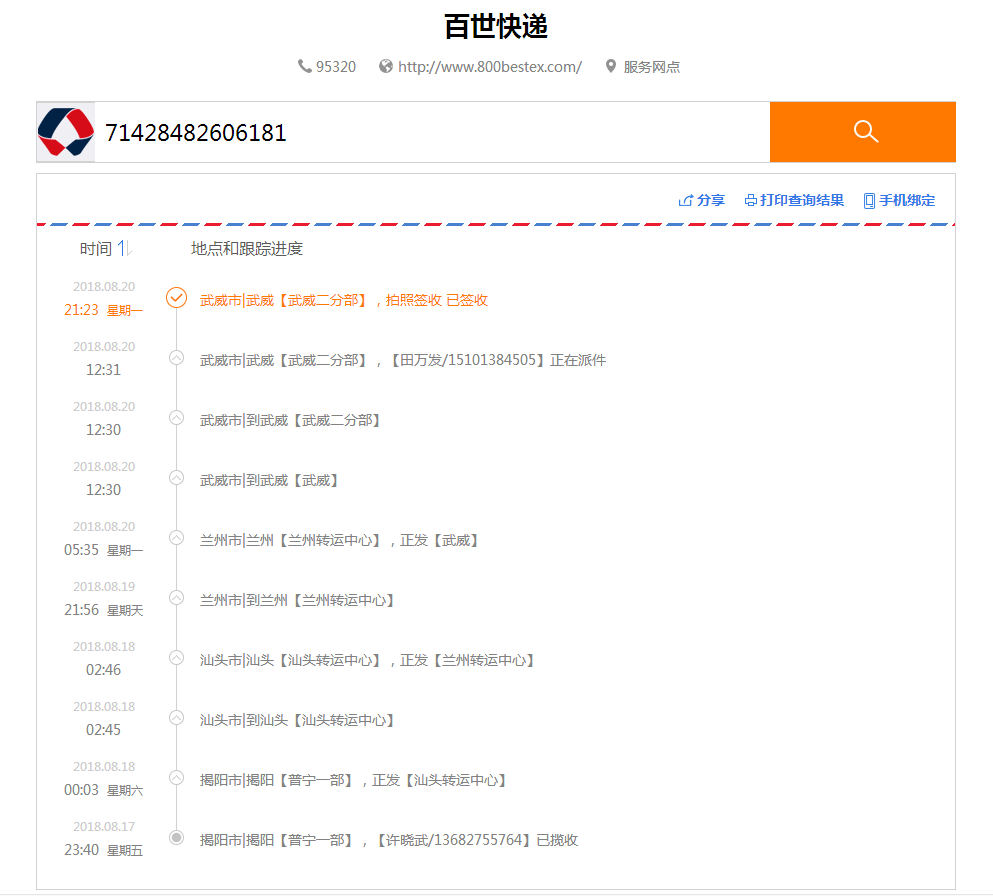Click the 02:46 timestamp
The width and height of the screenshot is (993, 896).
tap(103, 670)
